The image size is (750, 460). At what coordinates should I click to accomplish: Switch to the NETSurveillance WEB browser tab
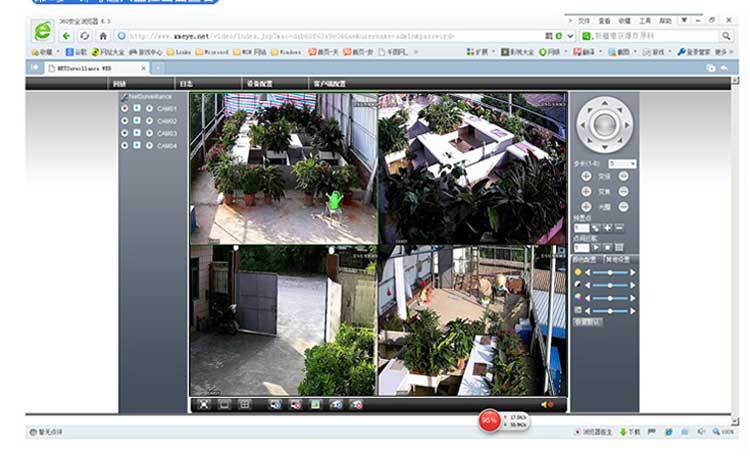click(x=97, y=68)
